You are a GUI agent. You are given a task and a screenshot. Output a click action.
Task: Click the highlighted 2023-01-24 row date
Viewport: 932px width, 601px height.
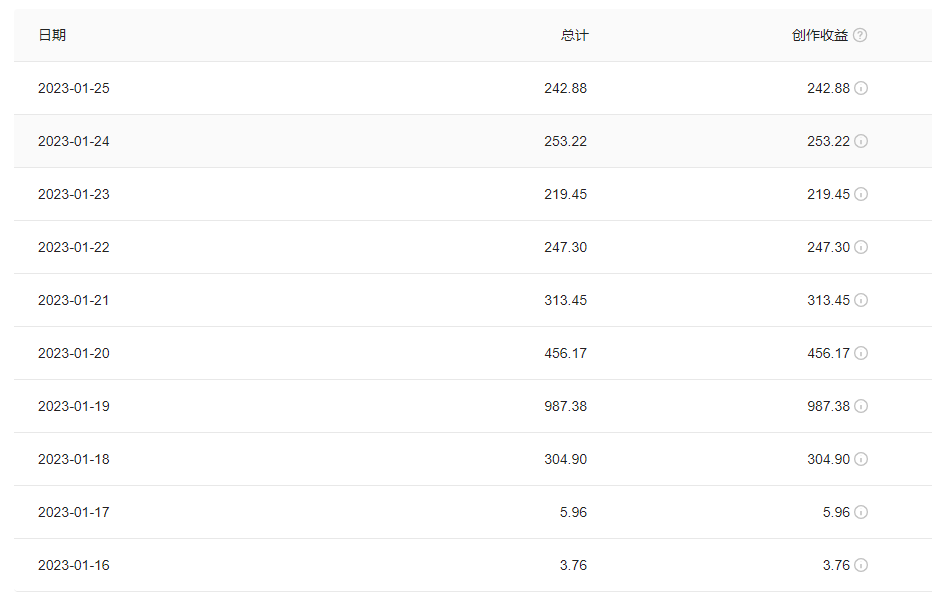pos(74,141)
